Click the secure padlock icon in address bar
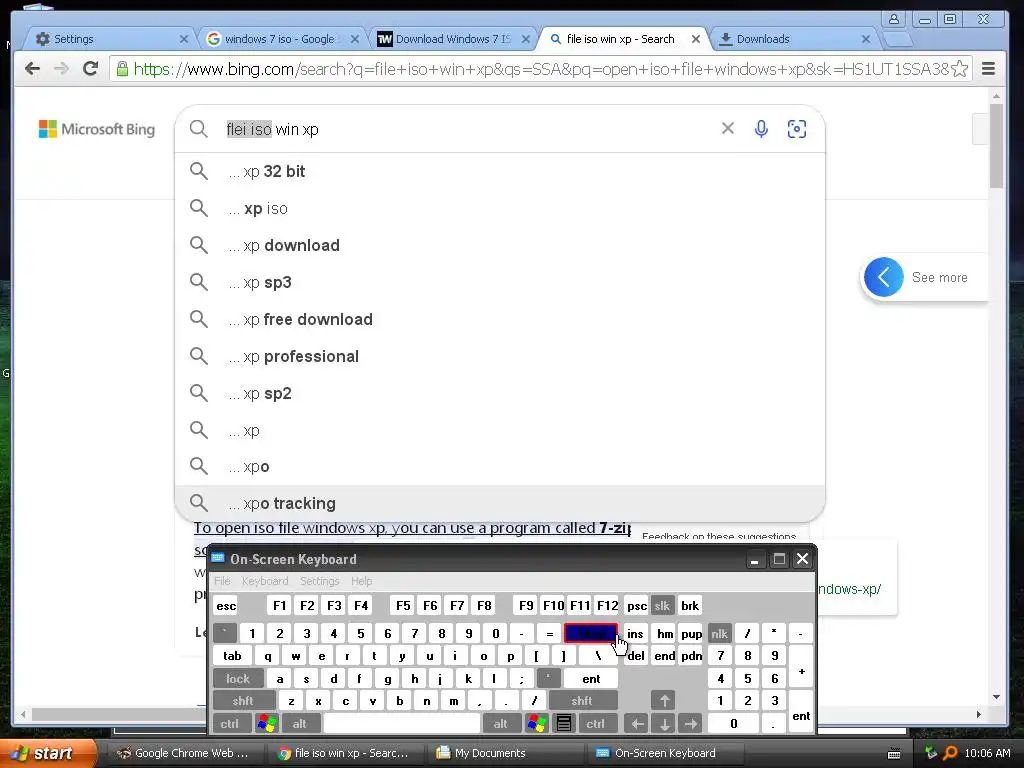The image size is (1024, 768). tap(122, 69)
